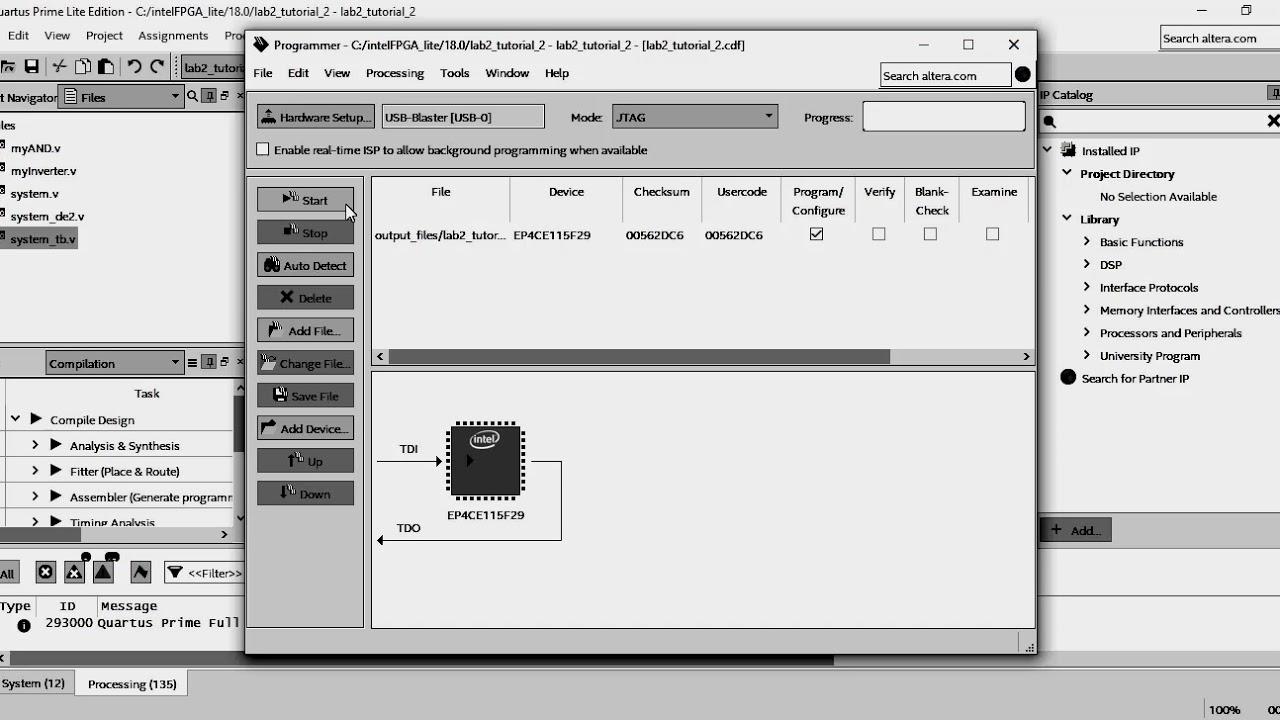The image size is (1280, 720).
Task: Collapse the Compile Design task
Action: click(15, 420)
